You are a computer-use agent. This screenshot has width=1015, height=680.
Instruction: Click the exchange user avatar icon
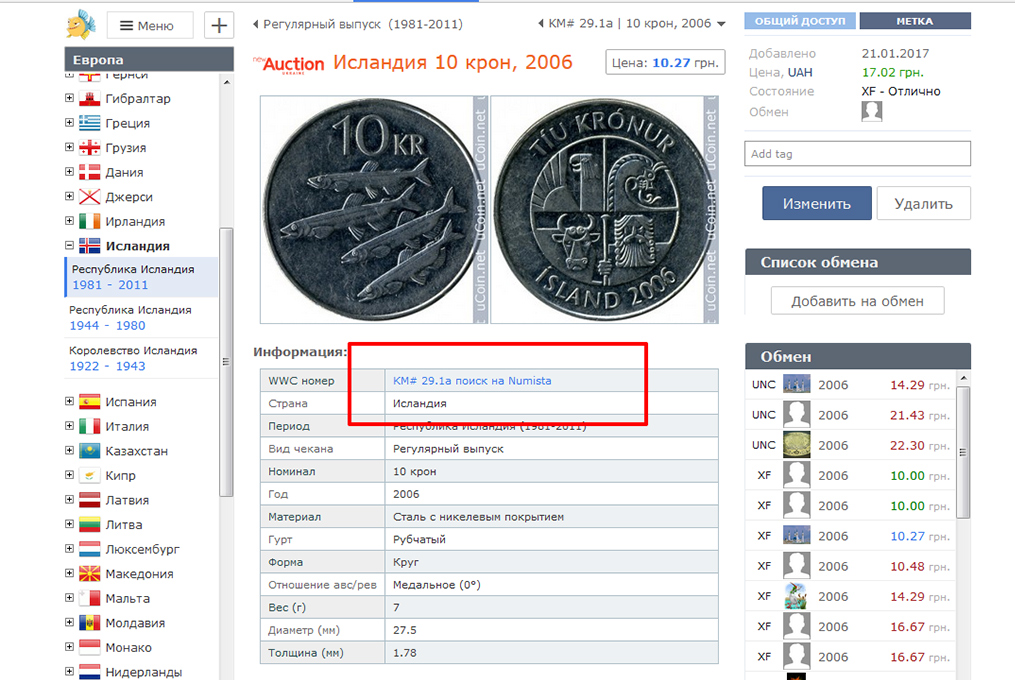click(872, 111)
